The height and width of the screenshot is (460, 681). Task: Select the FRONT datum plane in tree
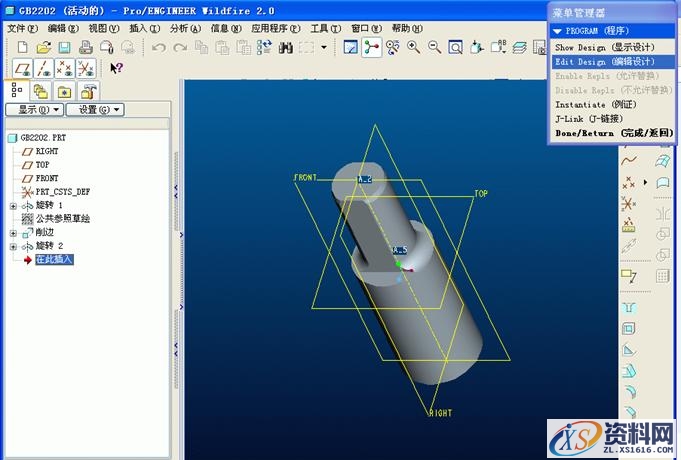[x=47, y=178]
